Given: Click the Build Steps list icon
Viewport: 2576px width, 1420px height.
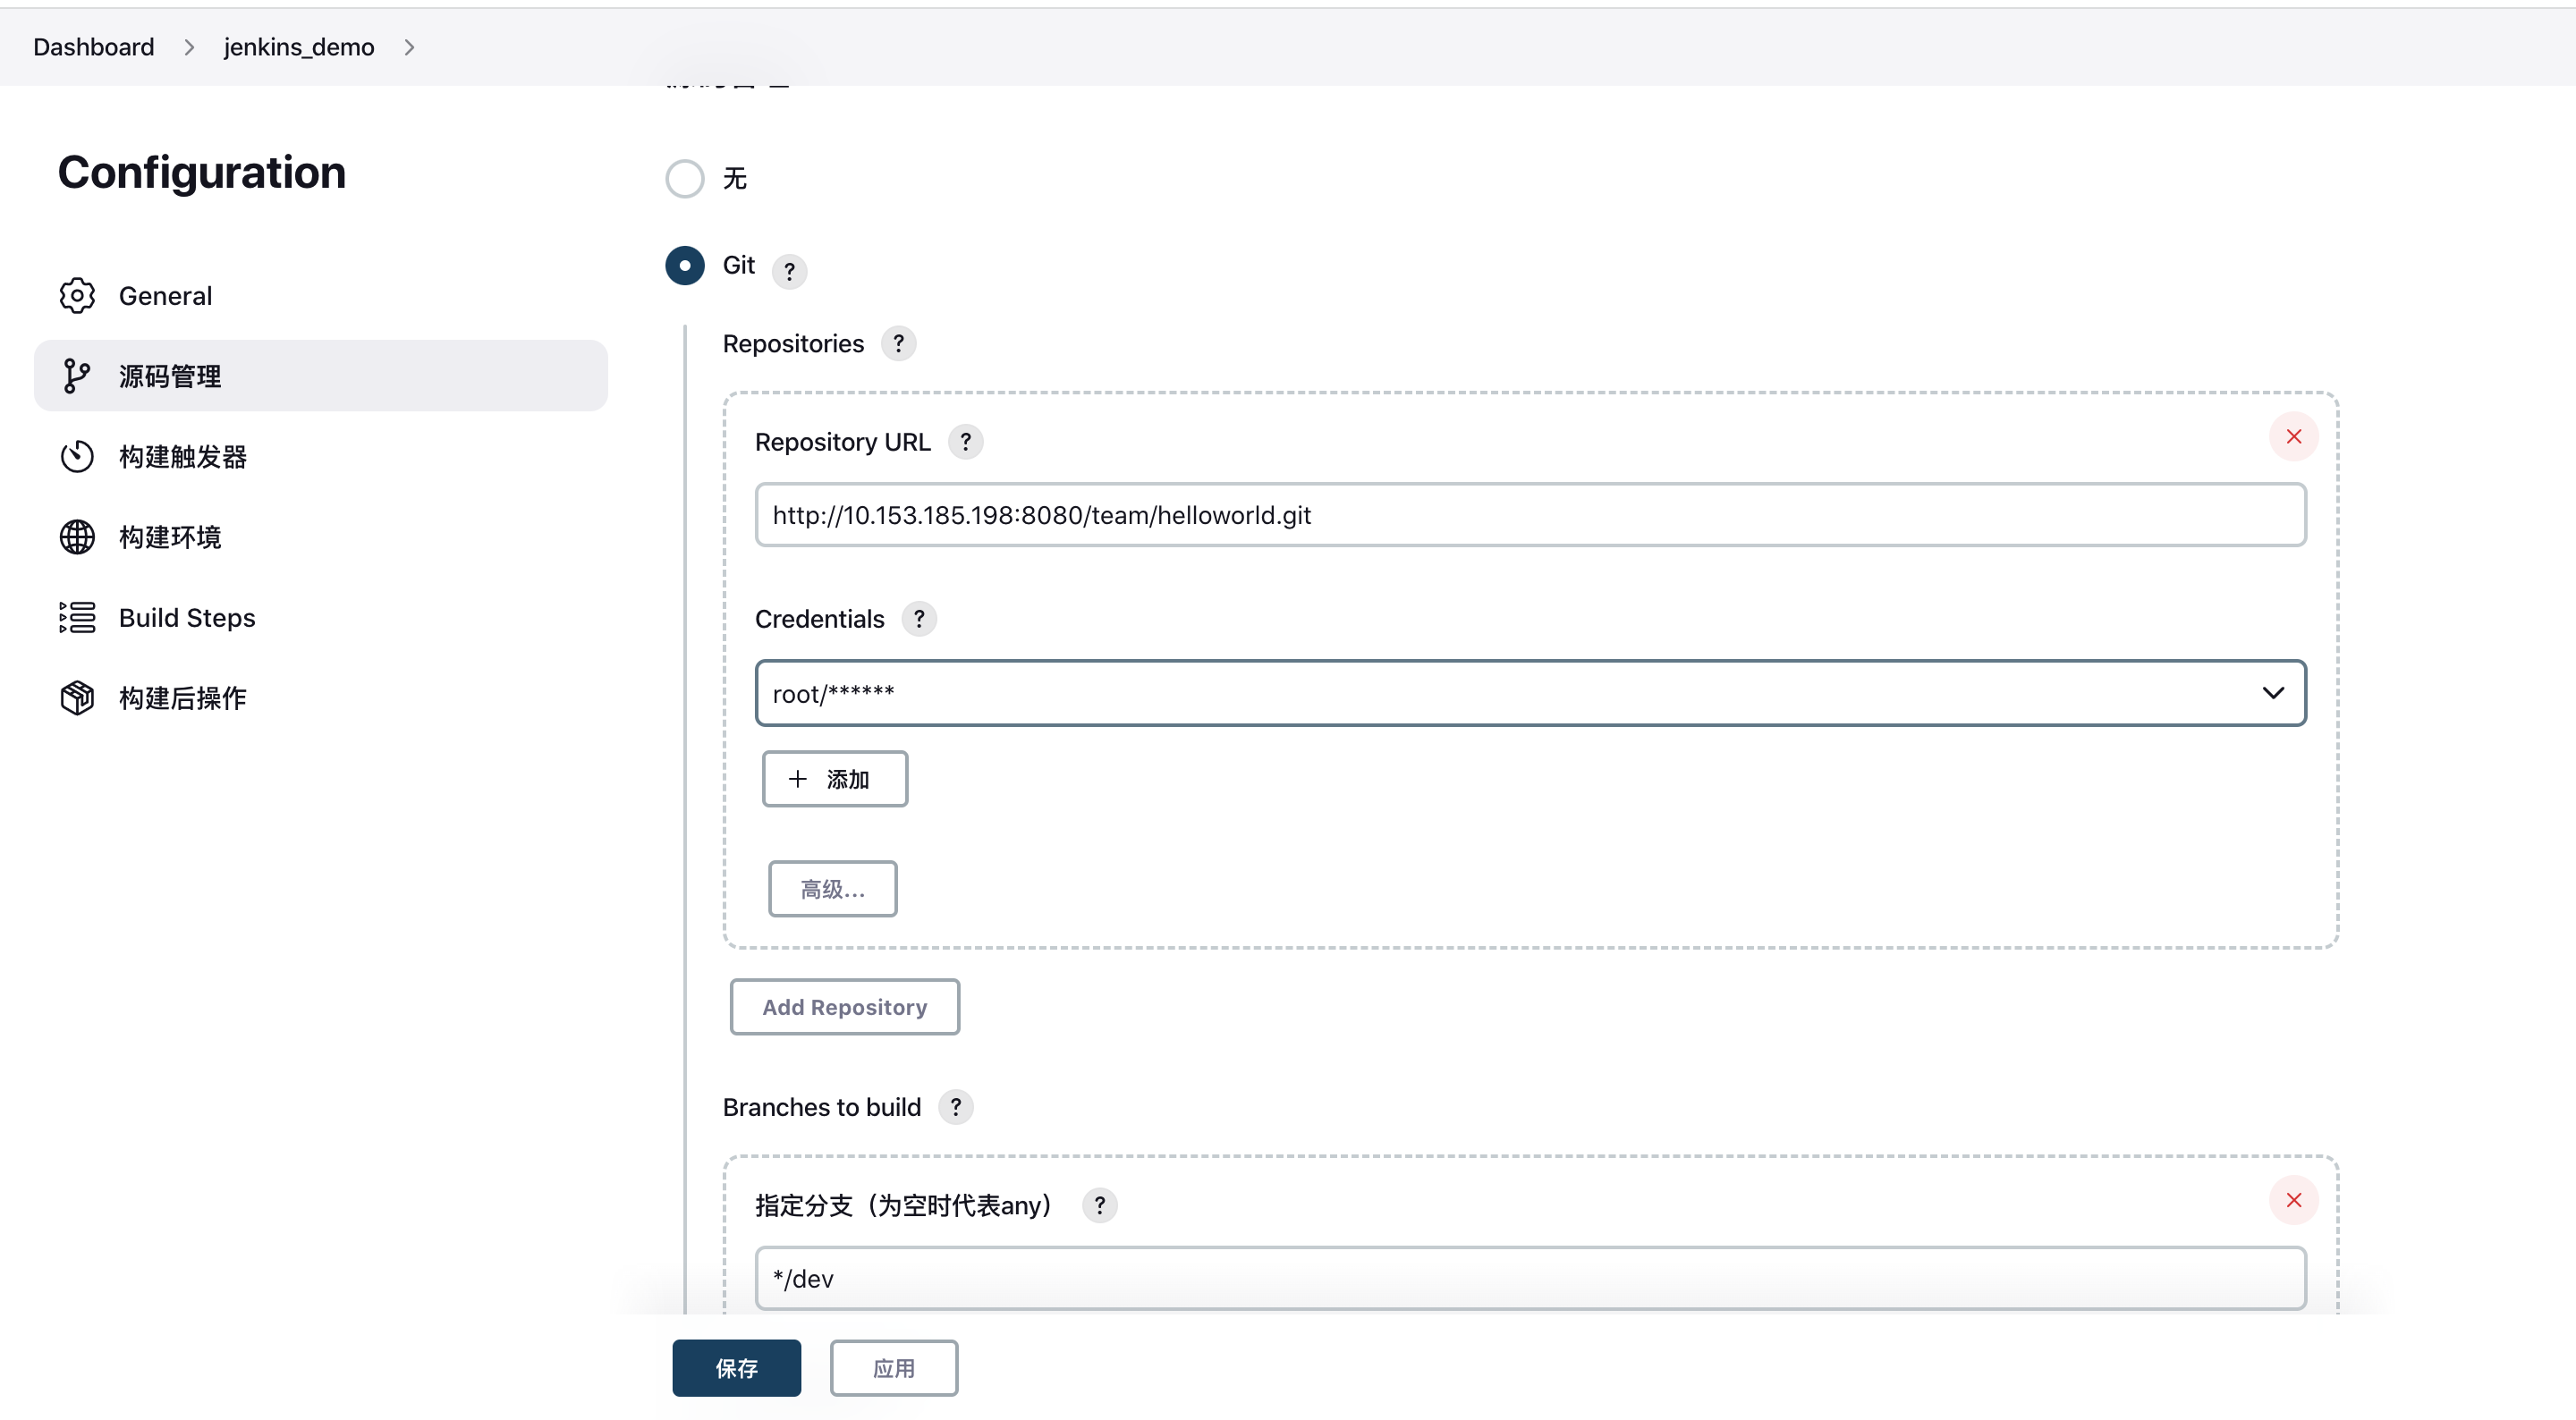Looking at the screenshot, I should click(x=77, y=618).
